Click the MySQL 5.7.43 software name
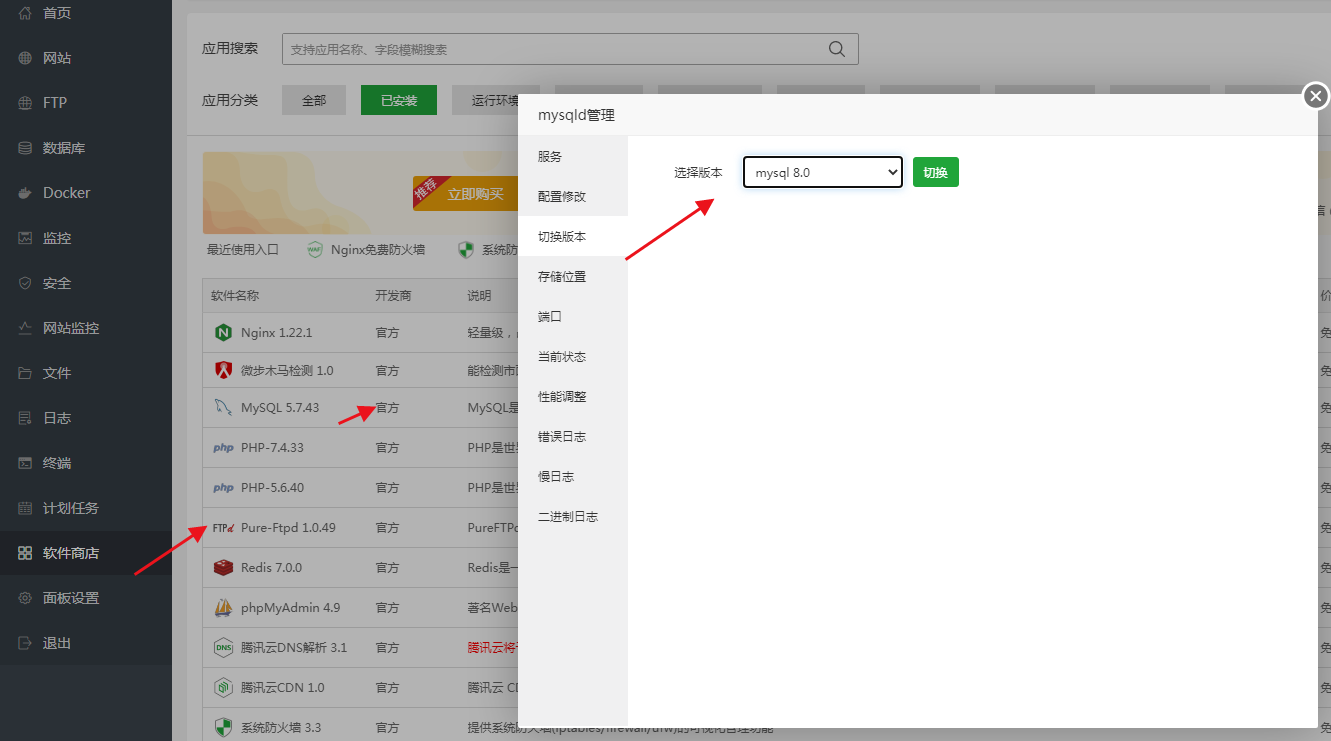1331x741 pixels. pyautogui.click(x=280, y=408)
